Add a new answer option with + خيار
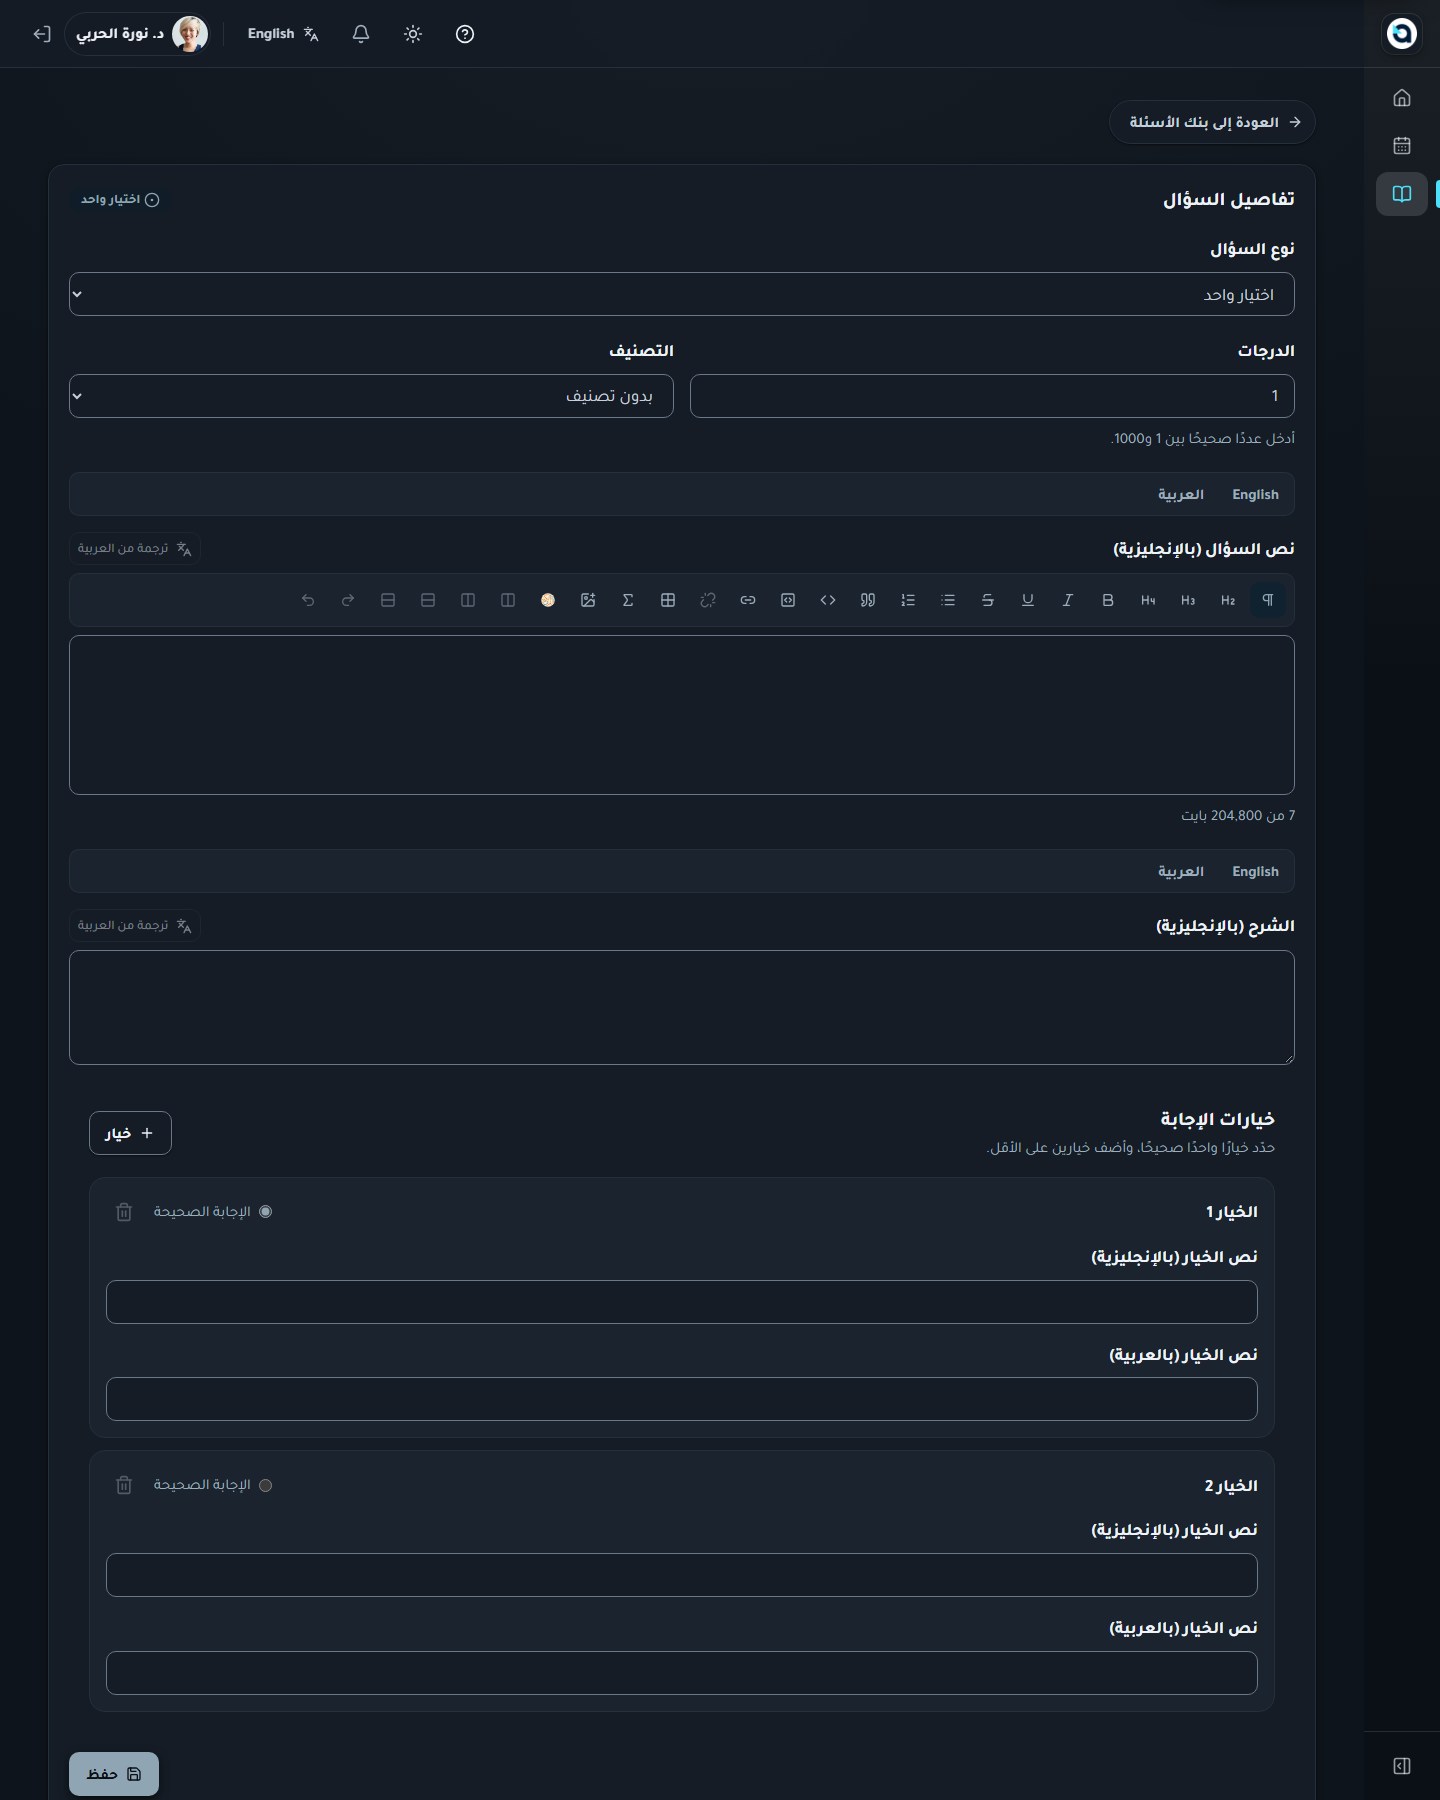 130,1133
